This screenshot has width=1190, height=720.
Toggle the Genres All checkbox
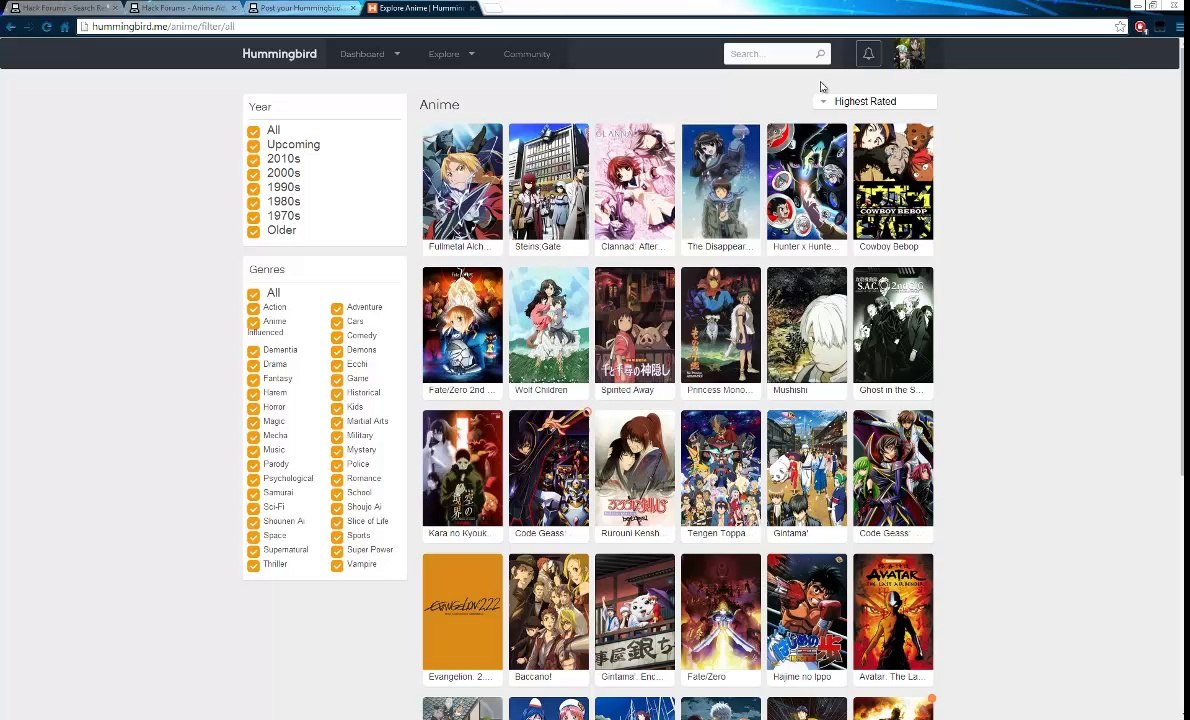click(x=253, y=294)
